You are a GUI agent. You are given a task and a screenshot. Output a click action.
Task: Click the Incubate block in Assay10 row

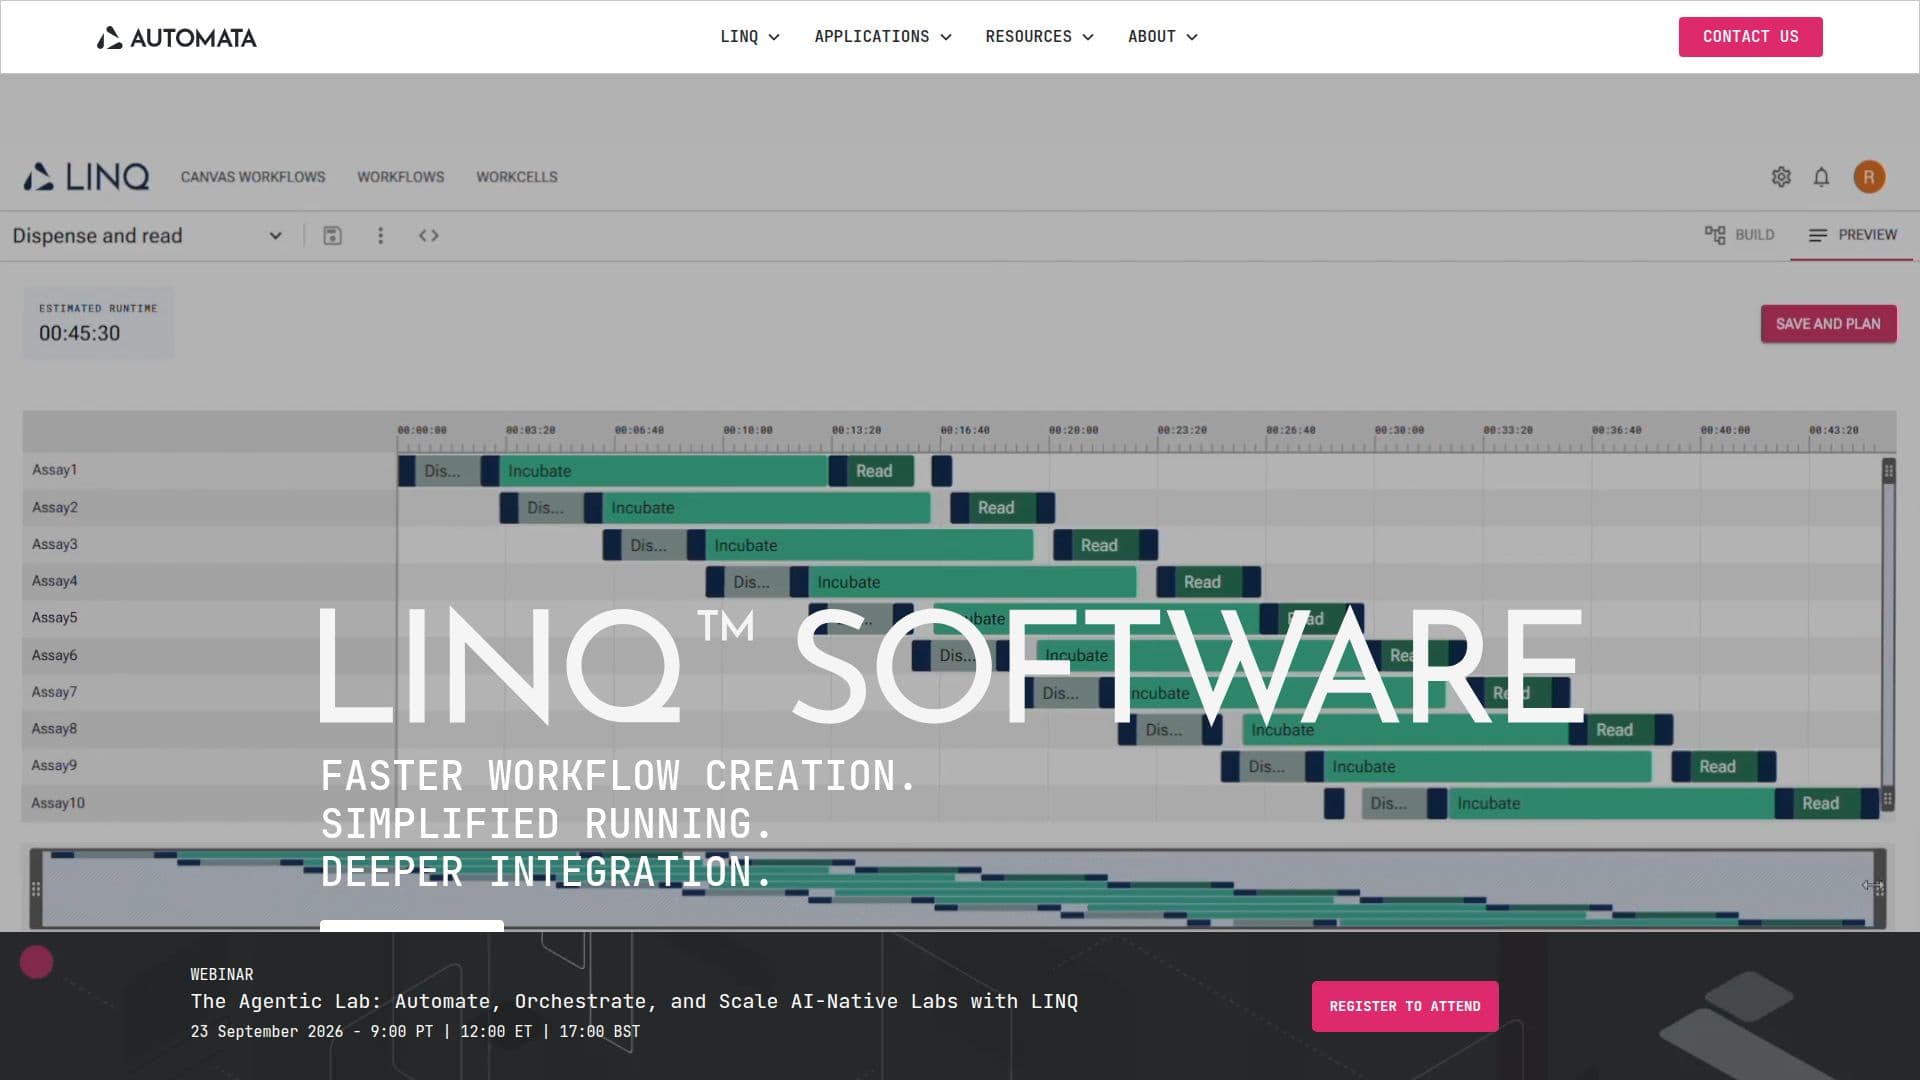1610,804
